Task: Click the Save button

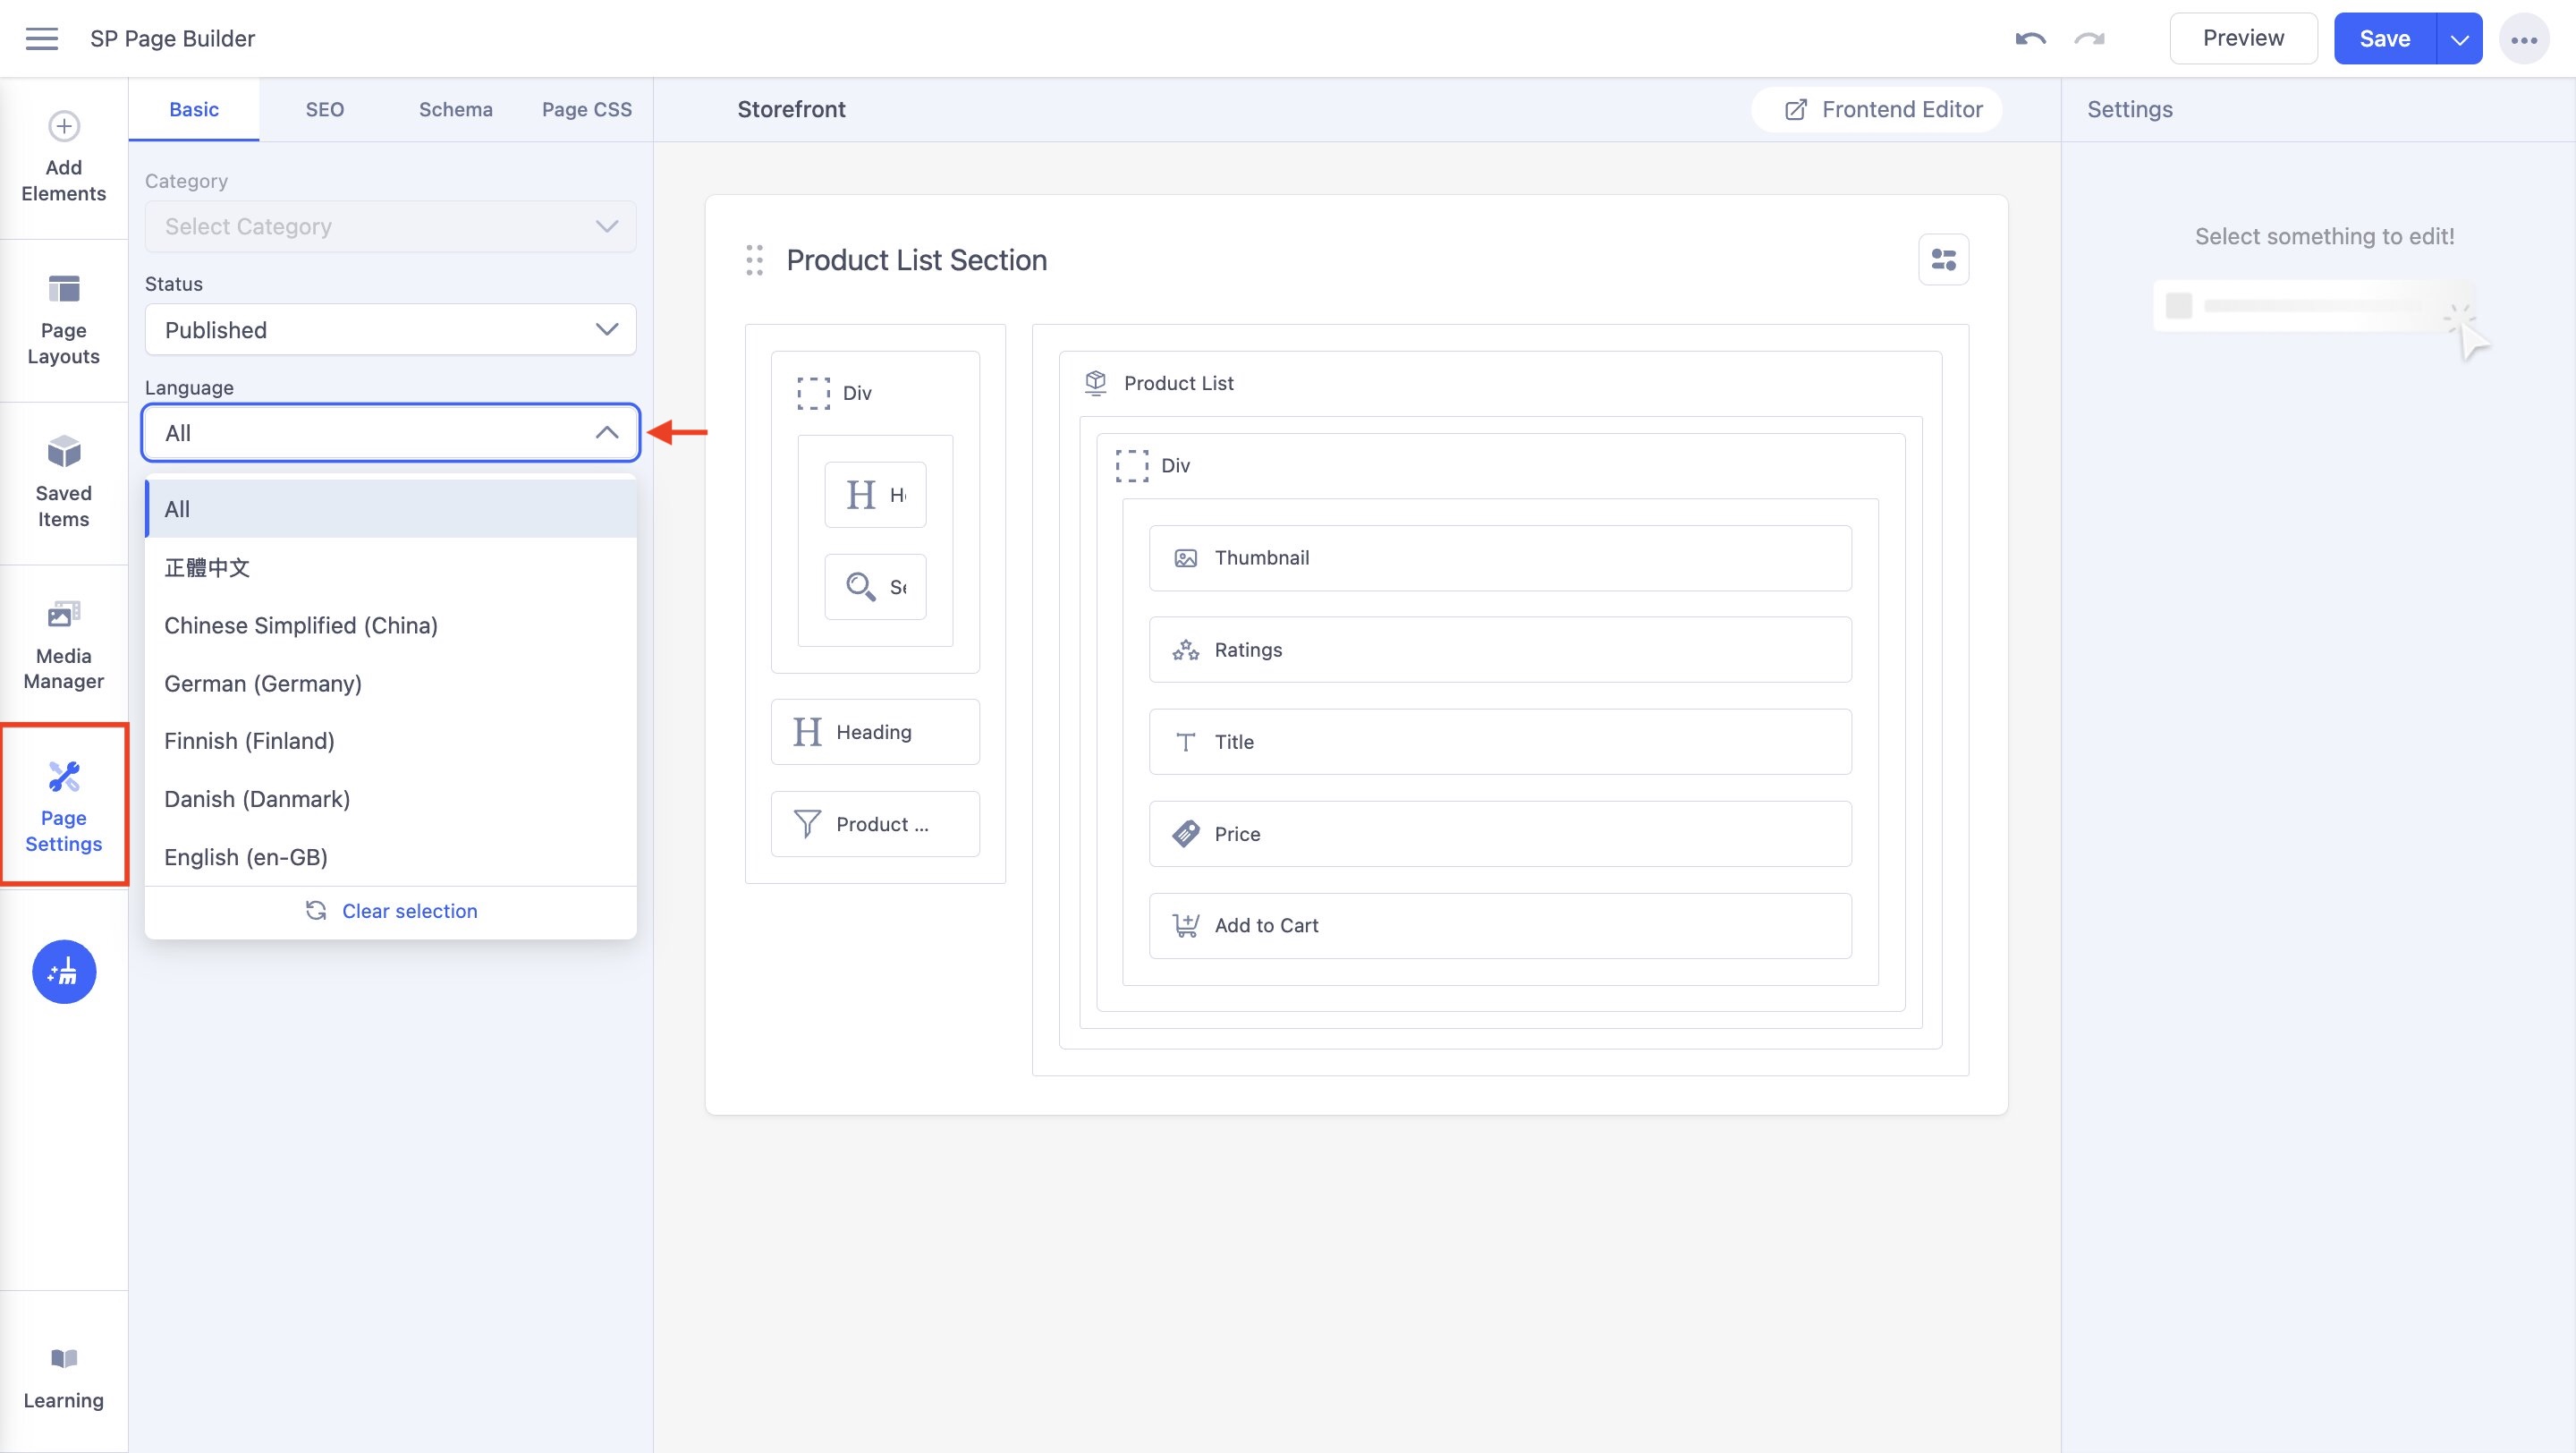Action: click(x=2385, y=39)
